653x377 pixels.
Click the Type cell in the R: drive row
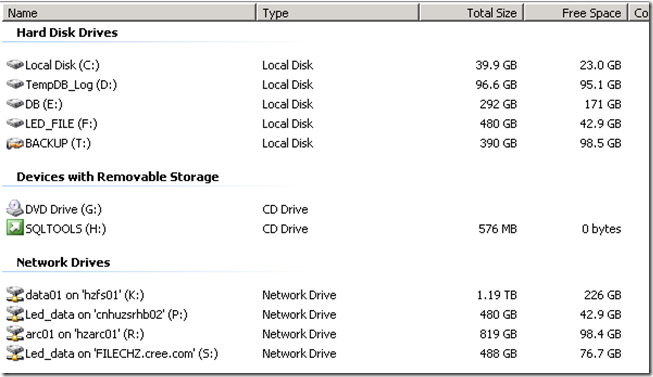[299, 334]
